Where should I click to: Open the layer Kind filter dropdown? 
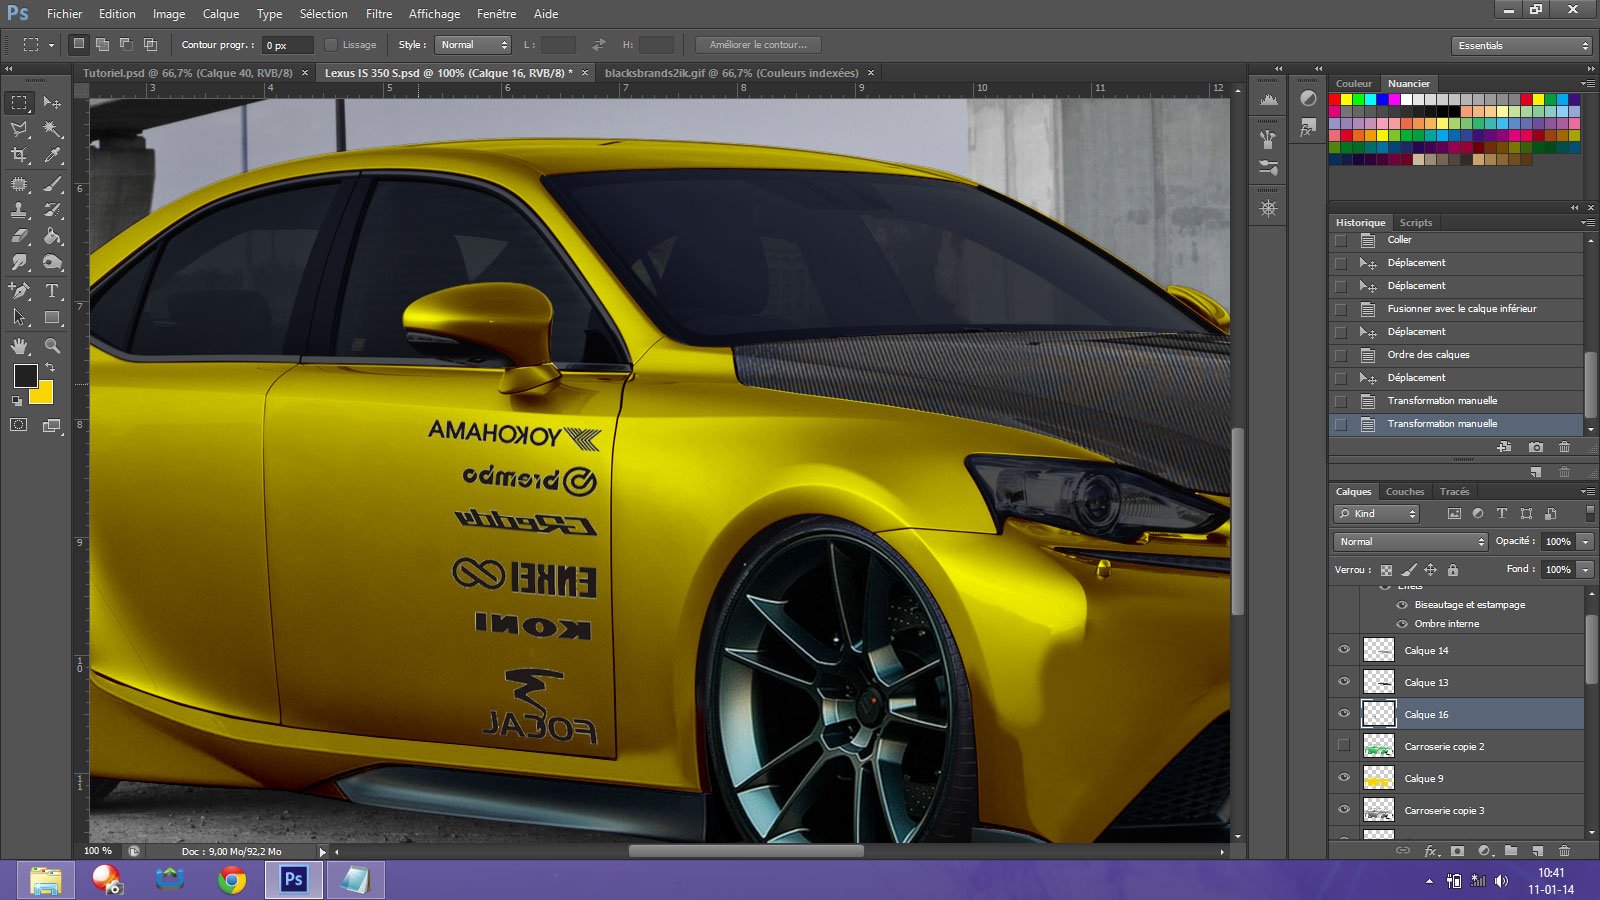point(1376,514)
